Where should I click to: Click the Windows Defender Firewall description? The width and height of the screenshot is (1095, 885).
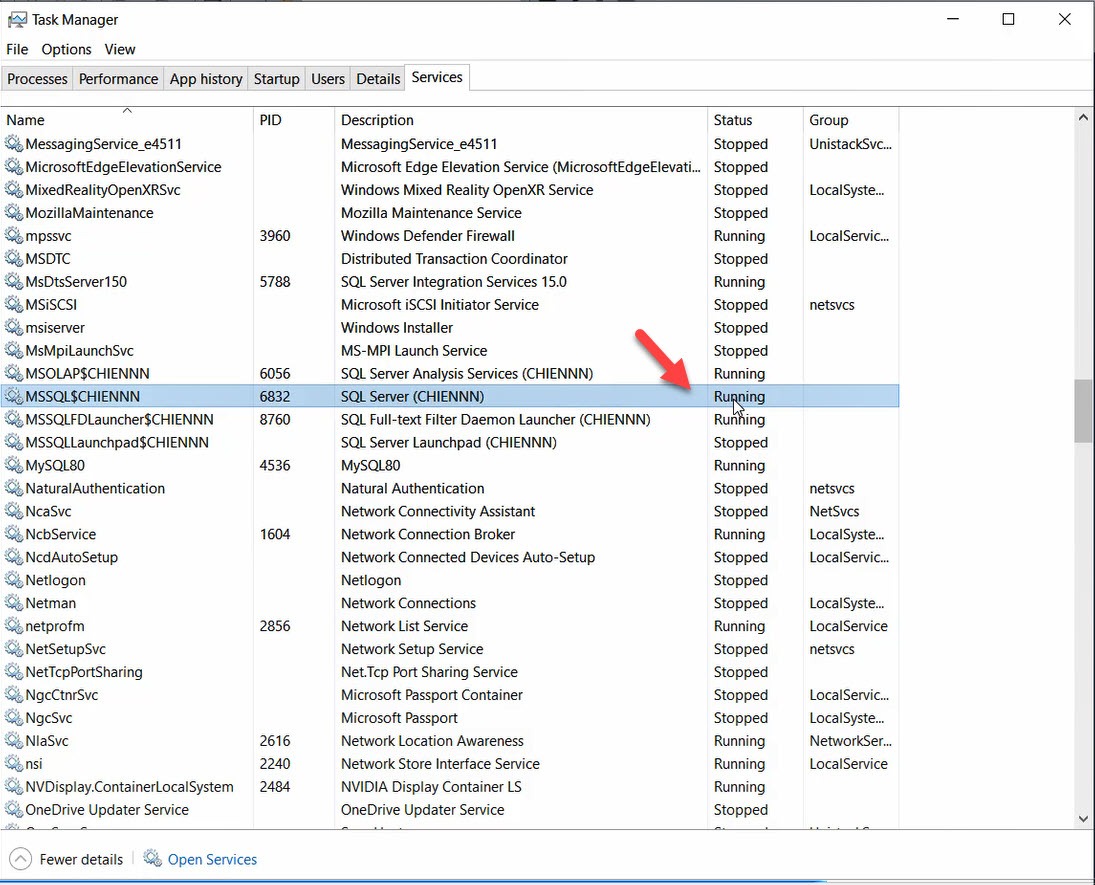(427, 235)
